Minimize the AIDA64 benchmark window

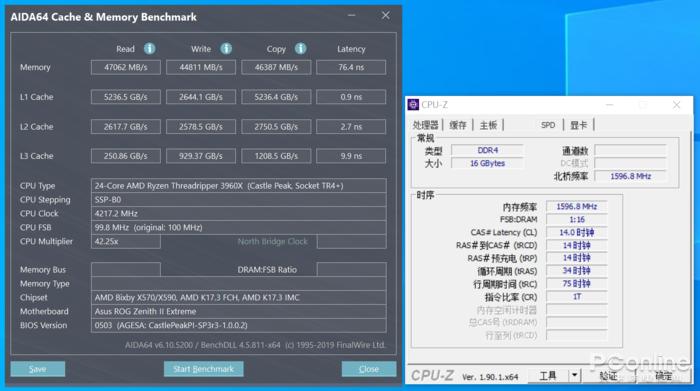tap(352, 16)
